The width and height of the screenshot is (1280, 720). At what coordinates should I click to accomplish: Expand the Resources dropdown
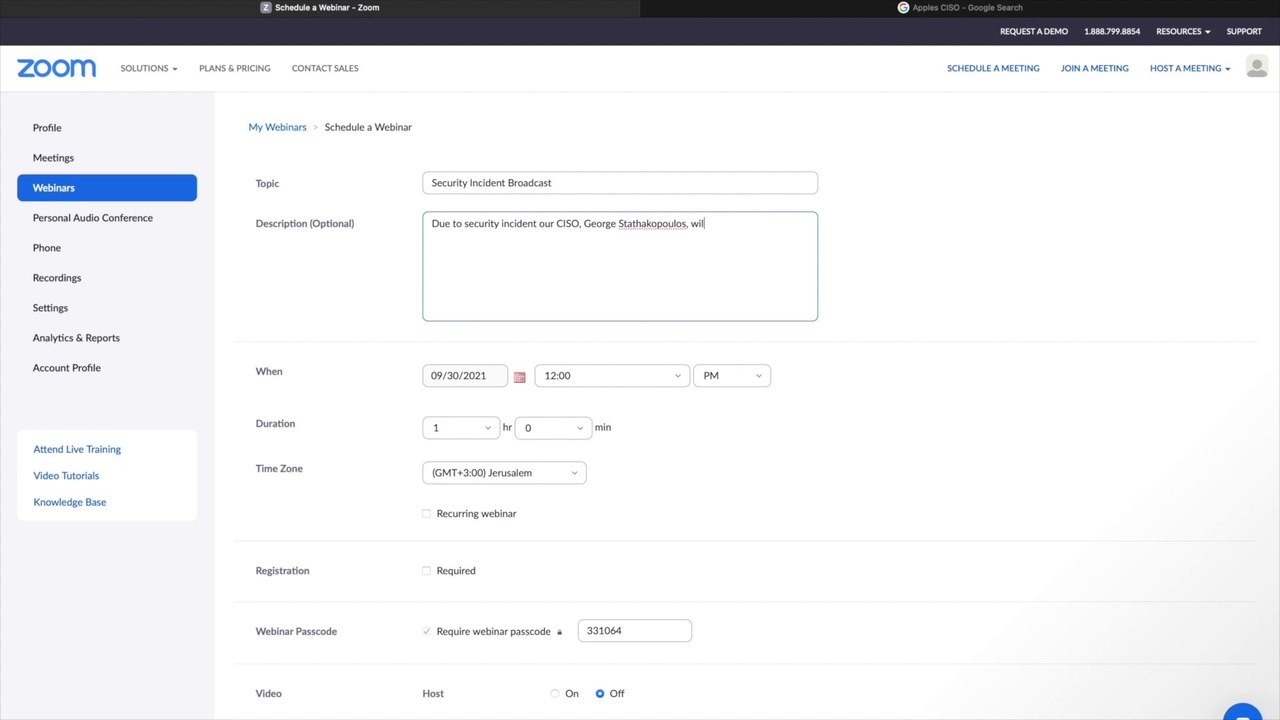point(1183,32)
